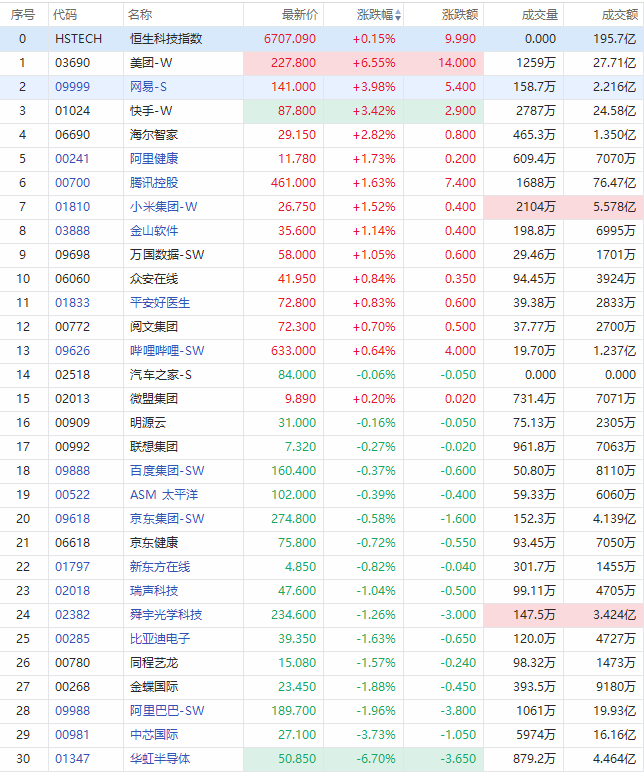
Task: Select 海尔智家 stock name
Action: coord(154,135)
